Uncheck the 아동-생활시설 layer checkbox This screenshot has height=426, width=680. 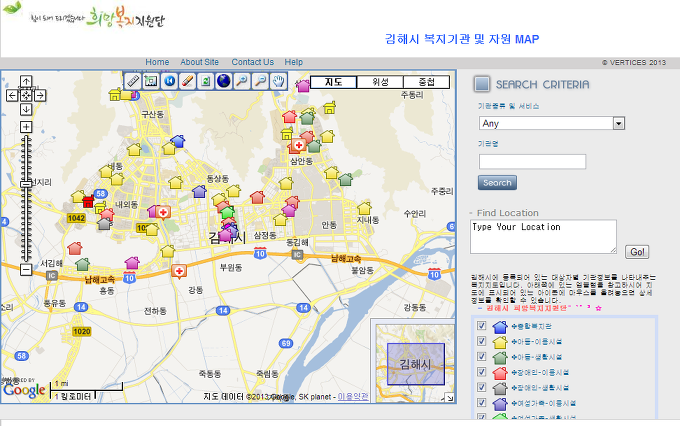tap(481, 357)
